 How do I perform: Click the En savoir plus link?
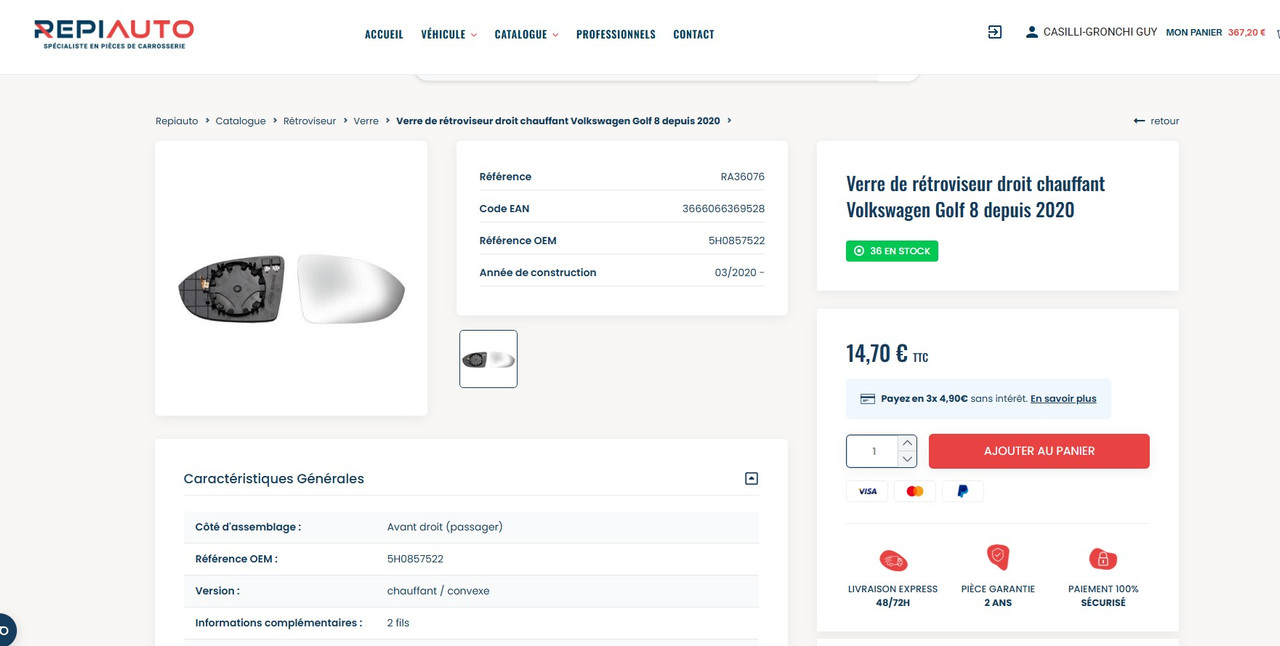pos(1063,399)
